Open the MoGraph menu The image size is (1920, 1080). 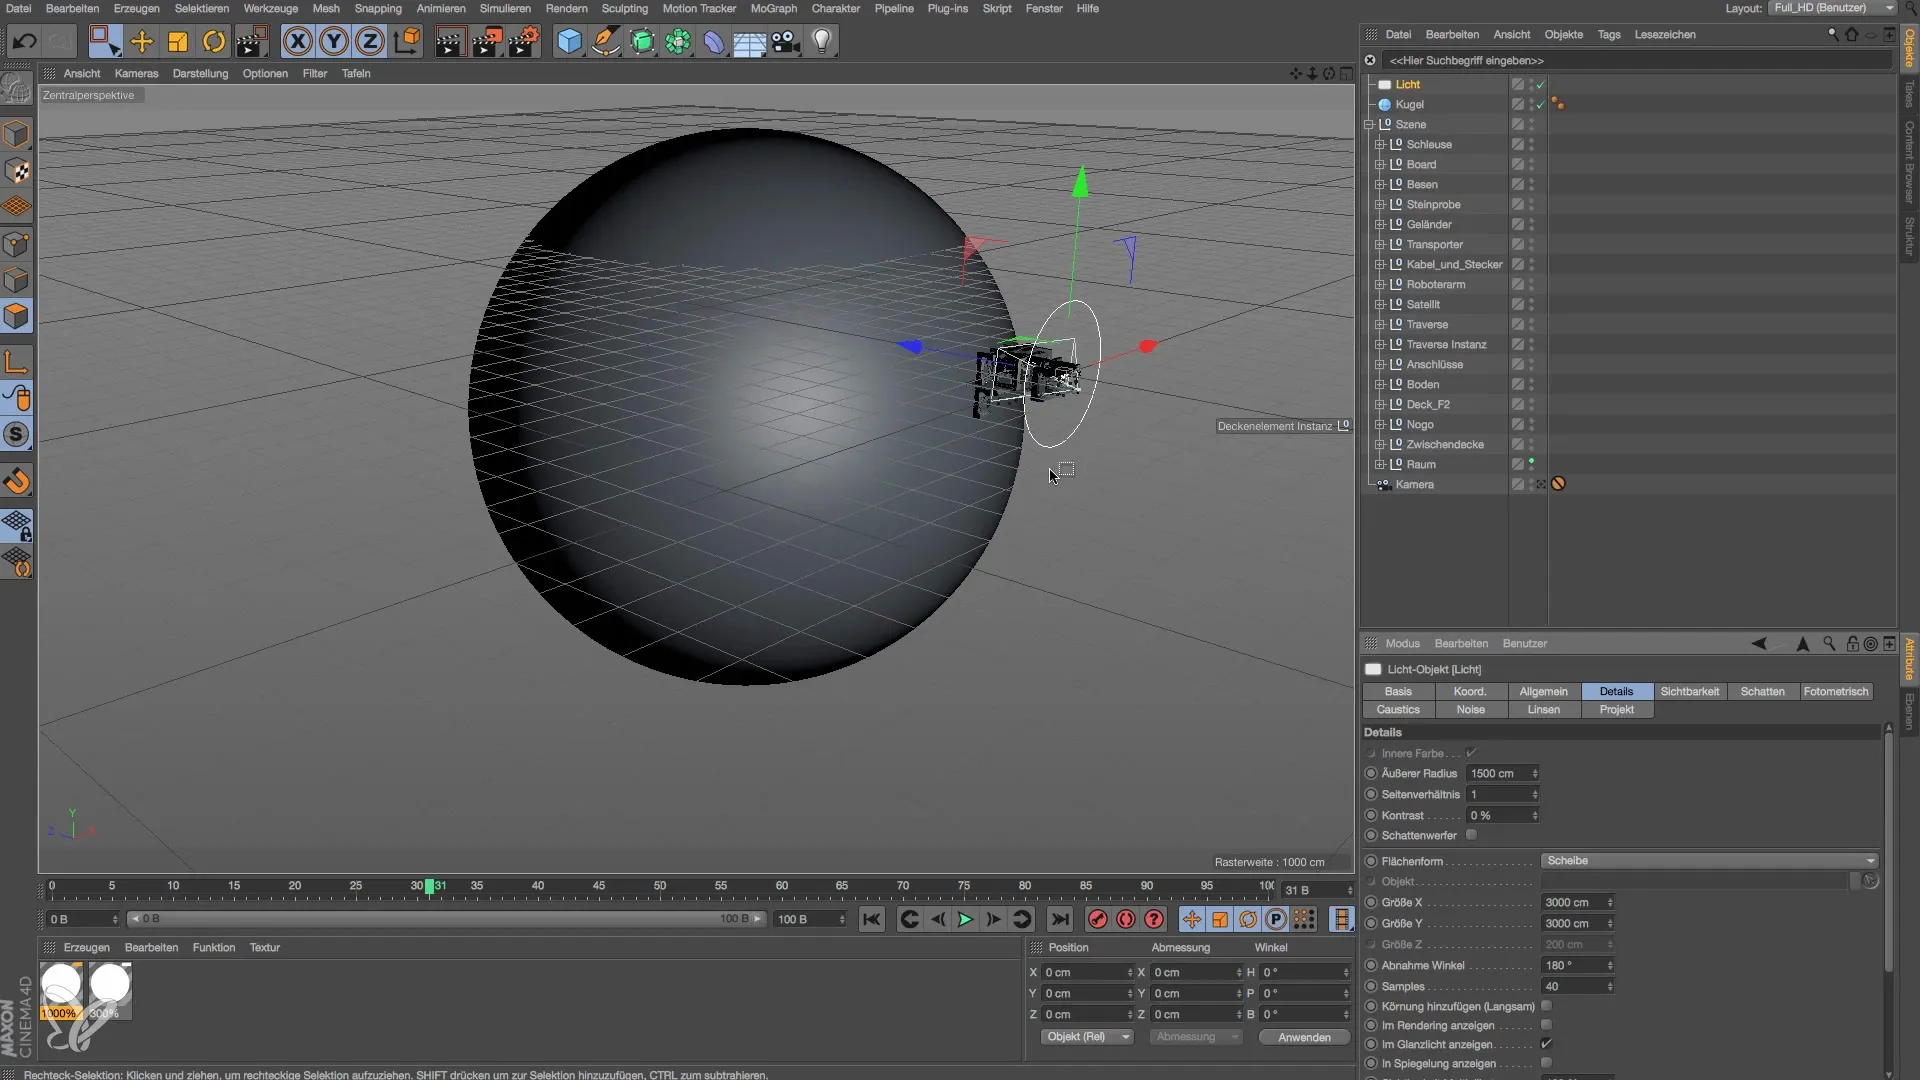point(773,8)
